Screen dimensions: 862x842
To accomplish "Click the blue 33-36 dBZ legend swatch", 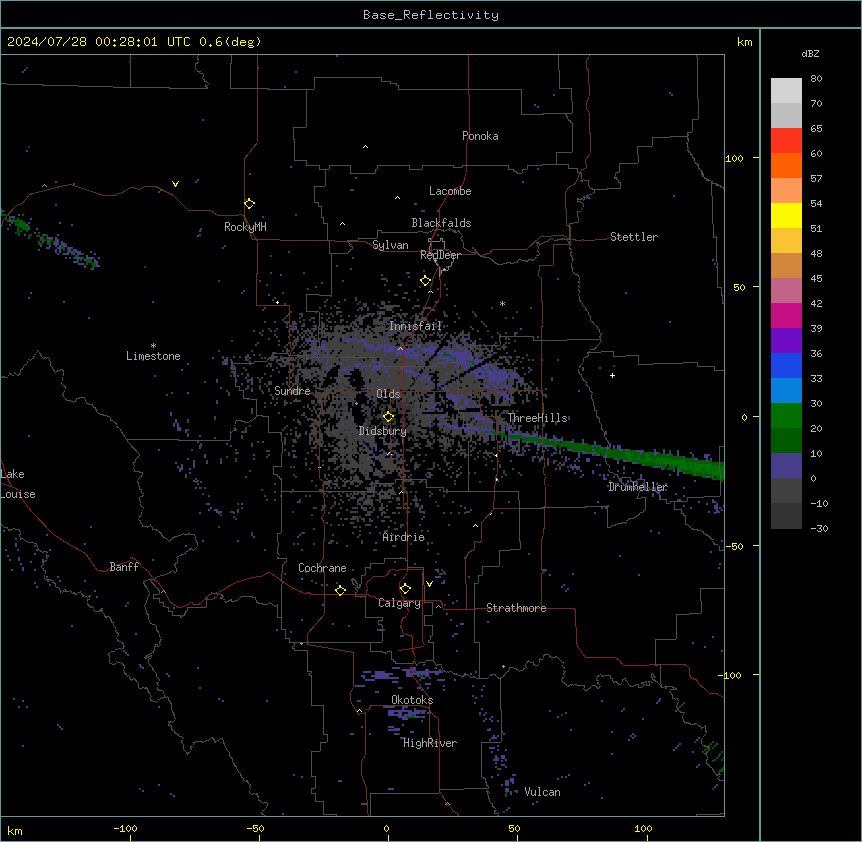I will (786, 365).
